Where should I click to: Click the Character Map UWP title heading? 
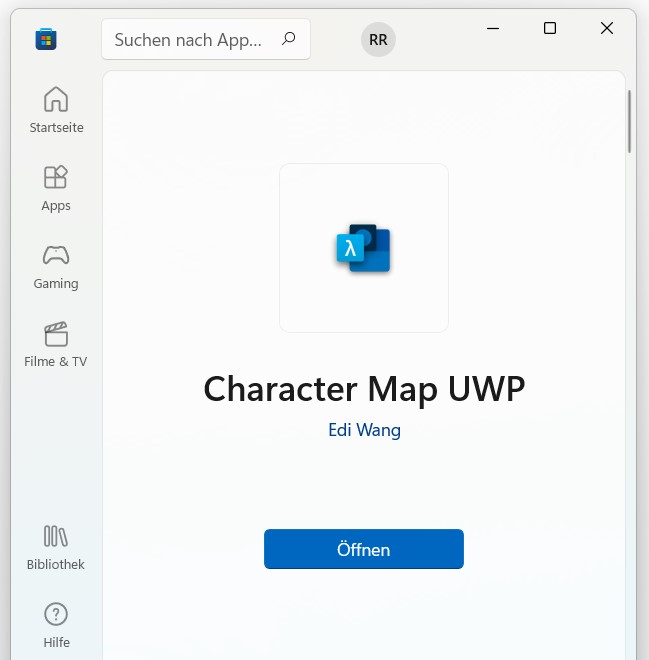tap(364, 388)
